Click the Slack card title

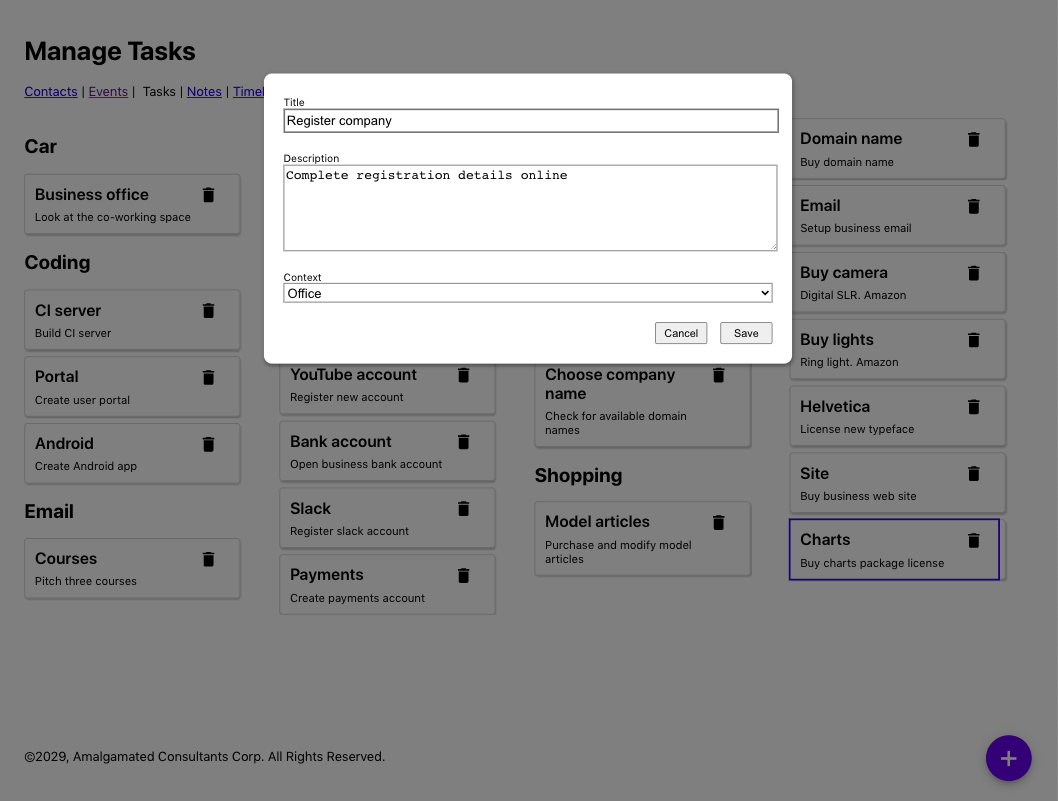(x=310, y=508)
